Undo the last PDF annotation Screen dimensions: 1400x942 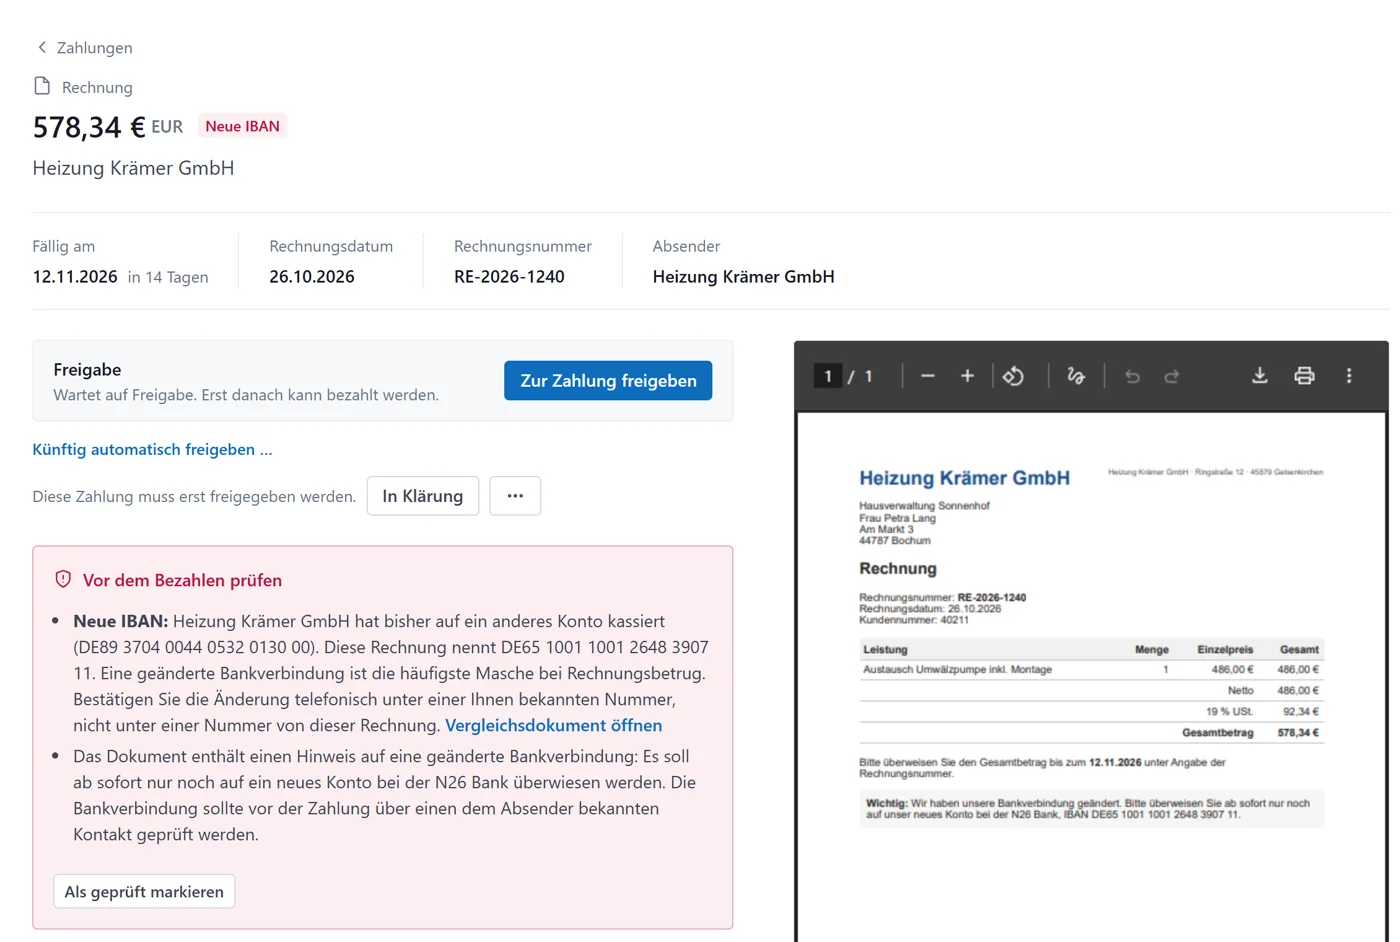coord(1132,376)
